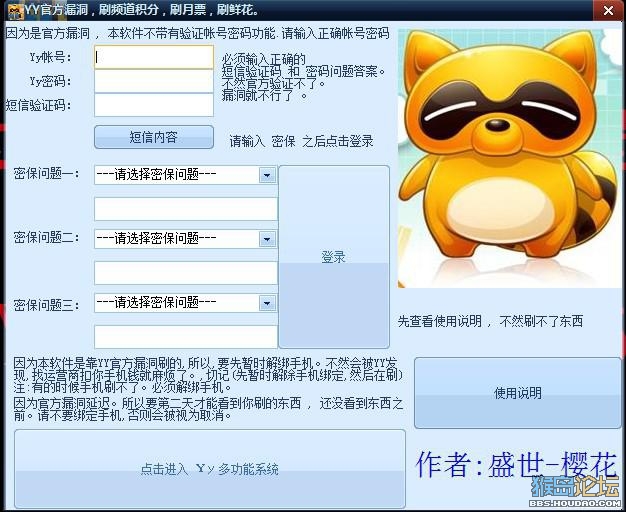Click label 短信验证码:
The image size is (626, 512).
tap(38, 105)
